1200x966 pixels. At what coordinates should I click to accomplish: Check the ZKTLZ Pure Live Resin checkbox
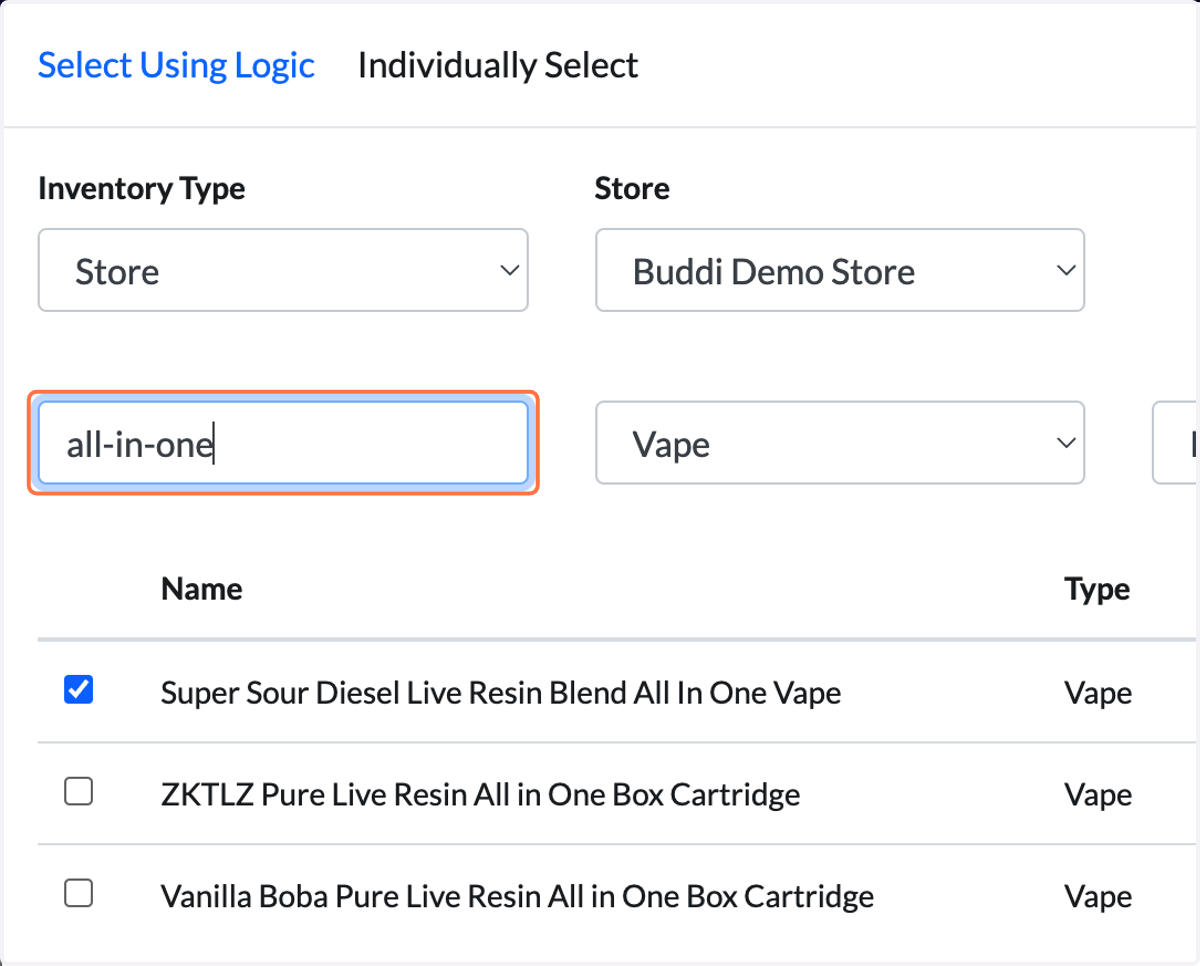click(x=78, y=792)
